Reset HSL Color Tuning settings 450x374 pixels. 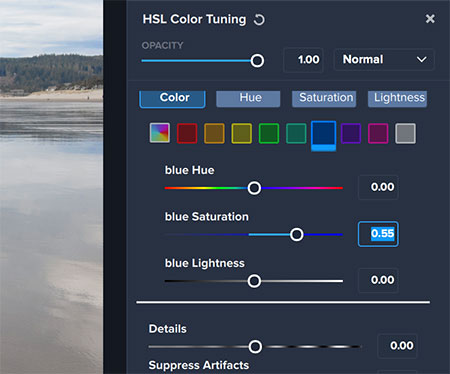pos(259,20)
